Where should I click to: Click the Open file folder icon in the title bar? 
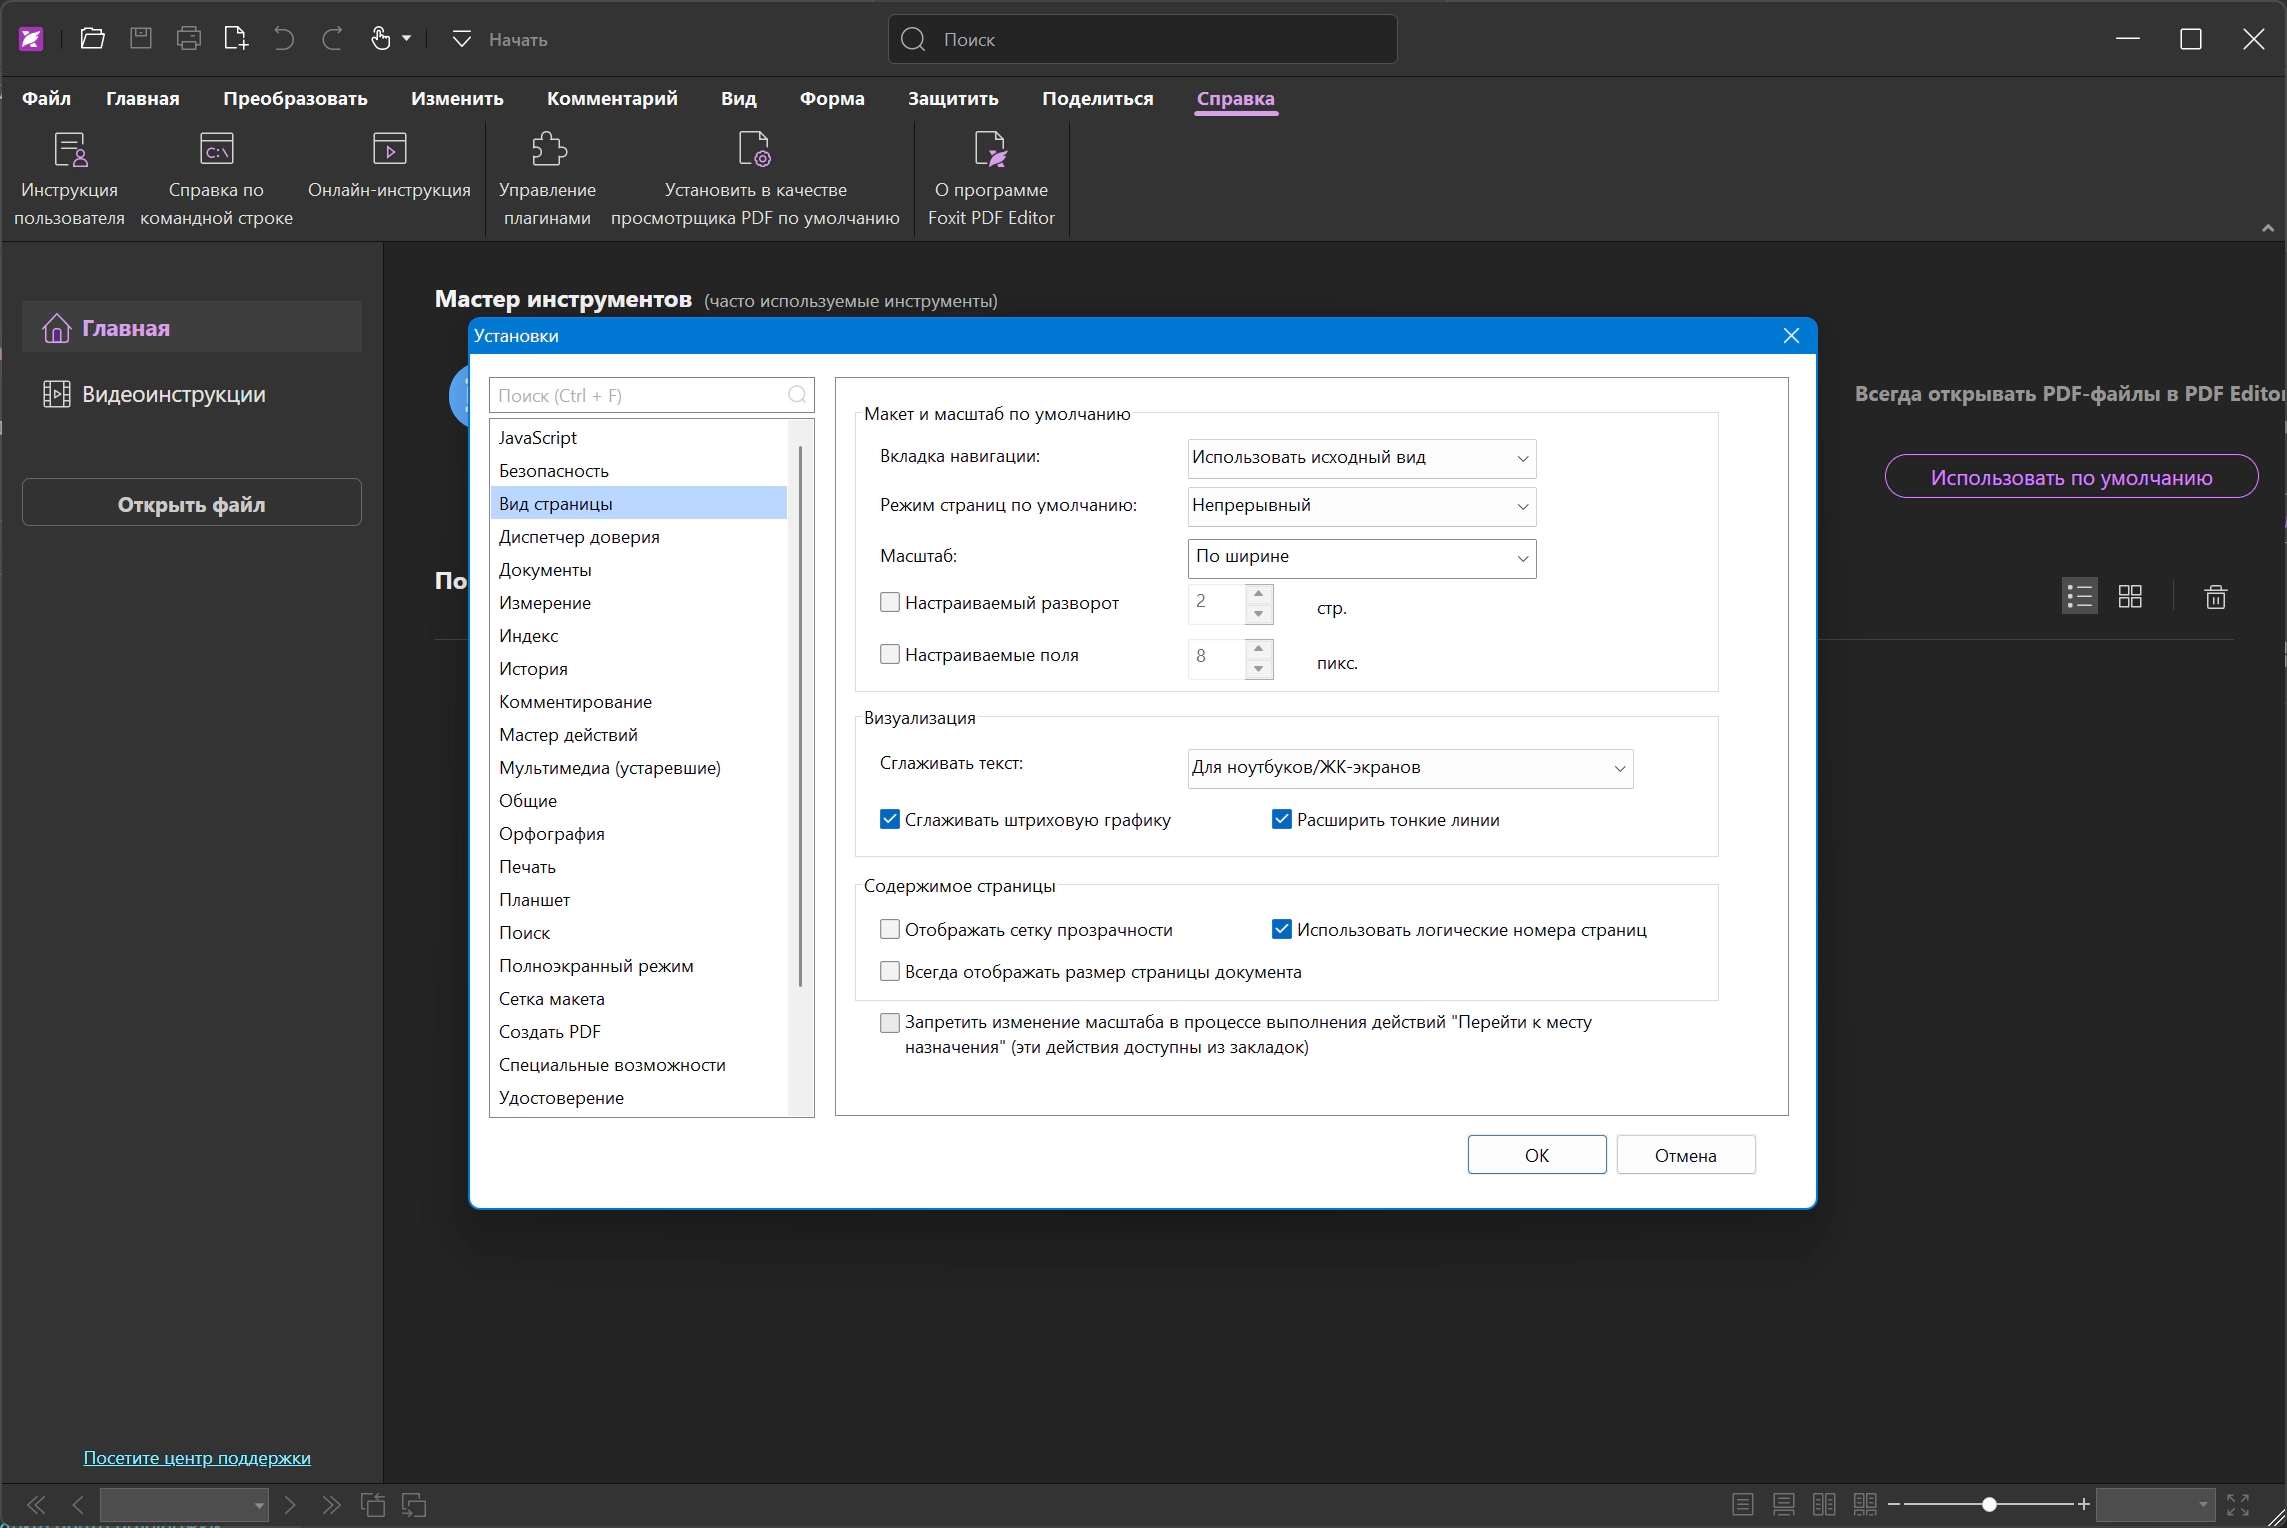[x=92, y=39]
